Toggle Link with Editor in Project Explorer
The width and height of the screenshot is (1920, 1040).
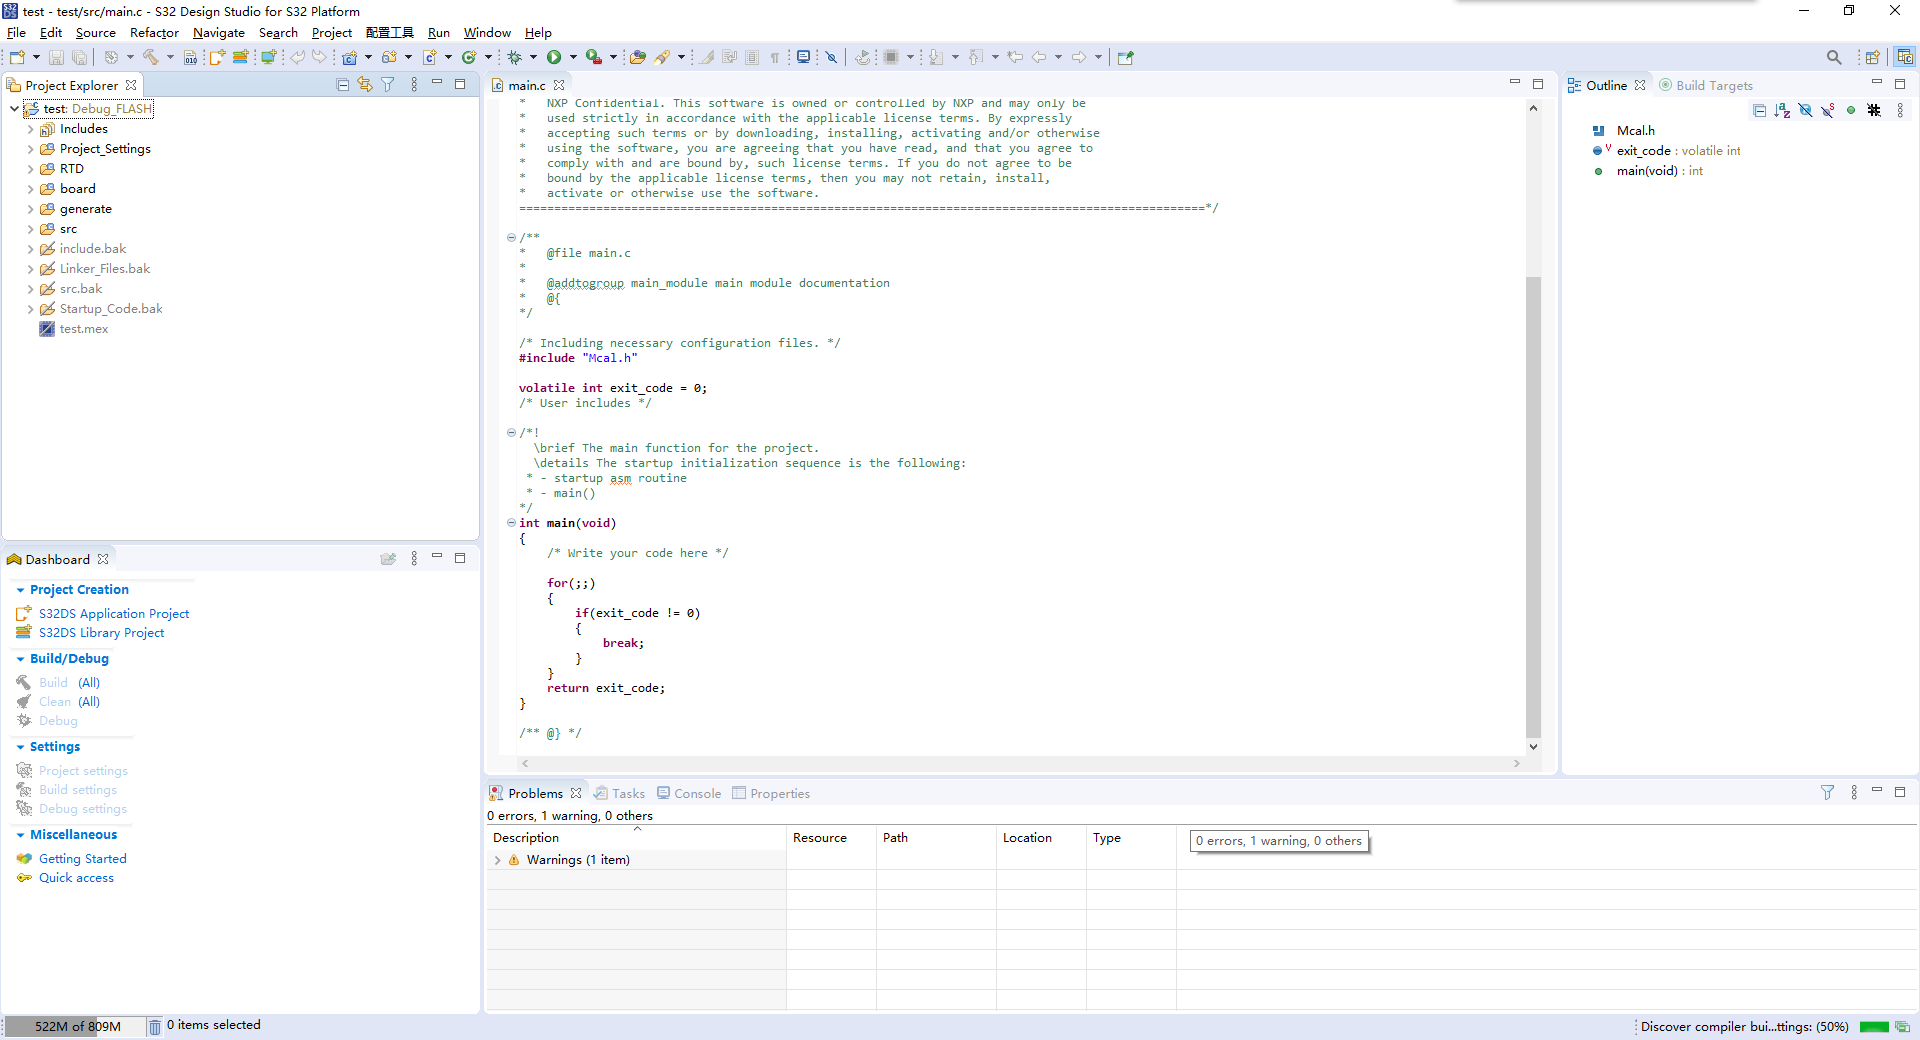pos(365,85)
